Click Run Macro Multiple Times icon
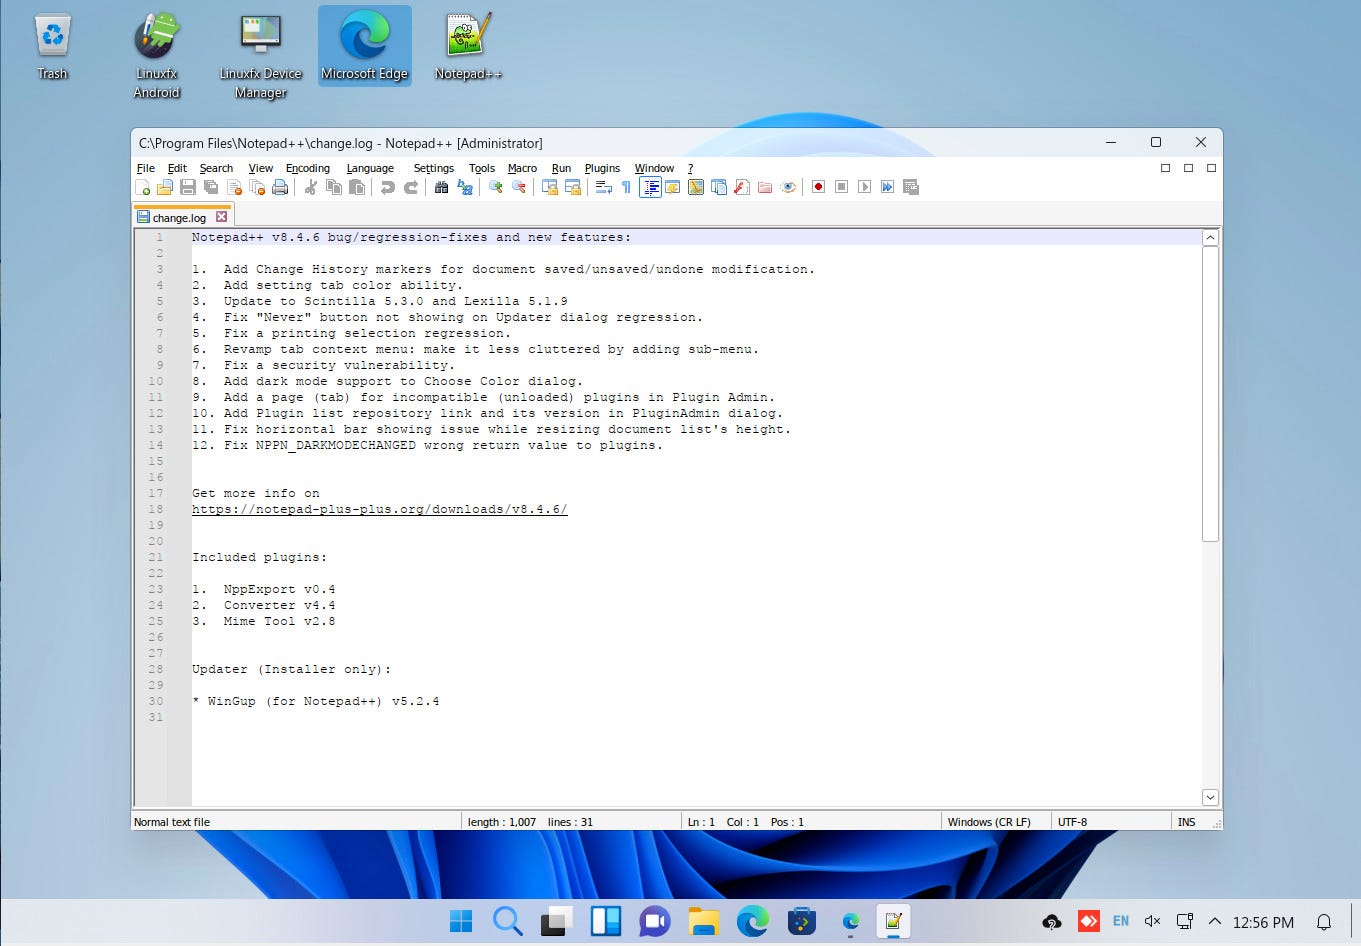This screenshot has height=946, width=1361. 887,187
